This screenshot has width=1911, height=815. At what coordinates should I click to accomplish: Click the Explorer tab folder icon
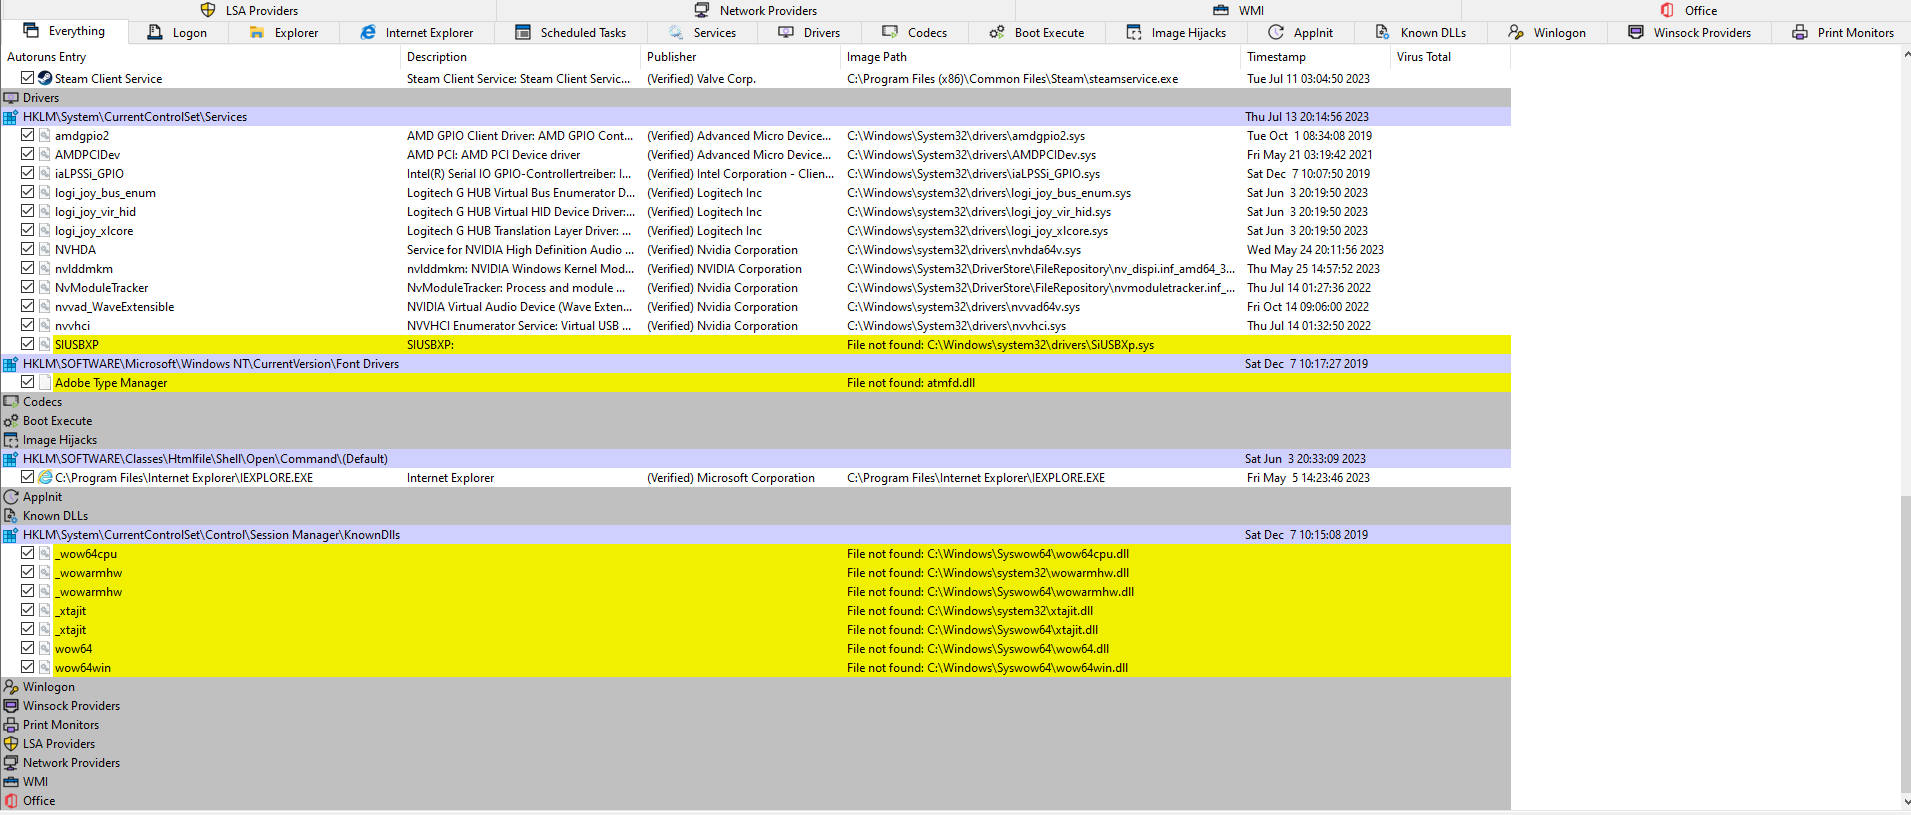coord(257,32)
